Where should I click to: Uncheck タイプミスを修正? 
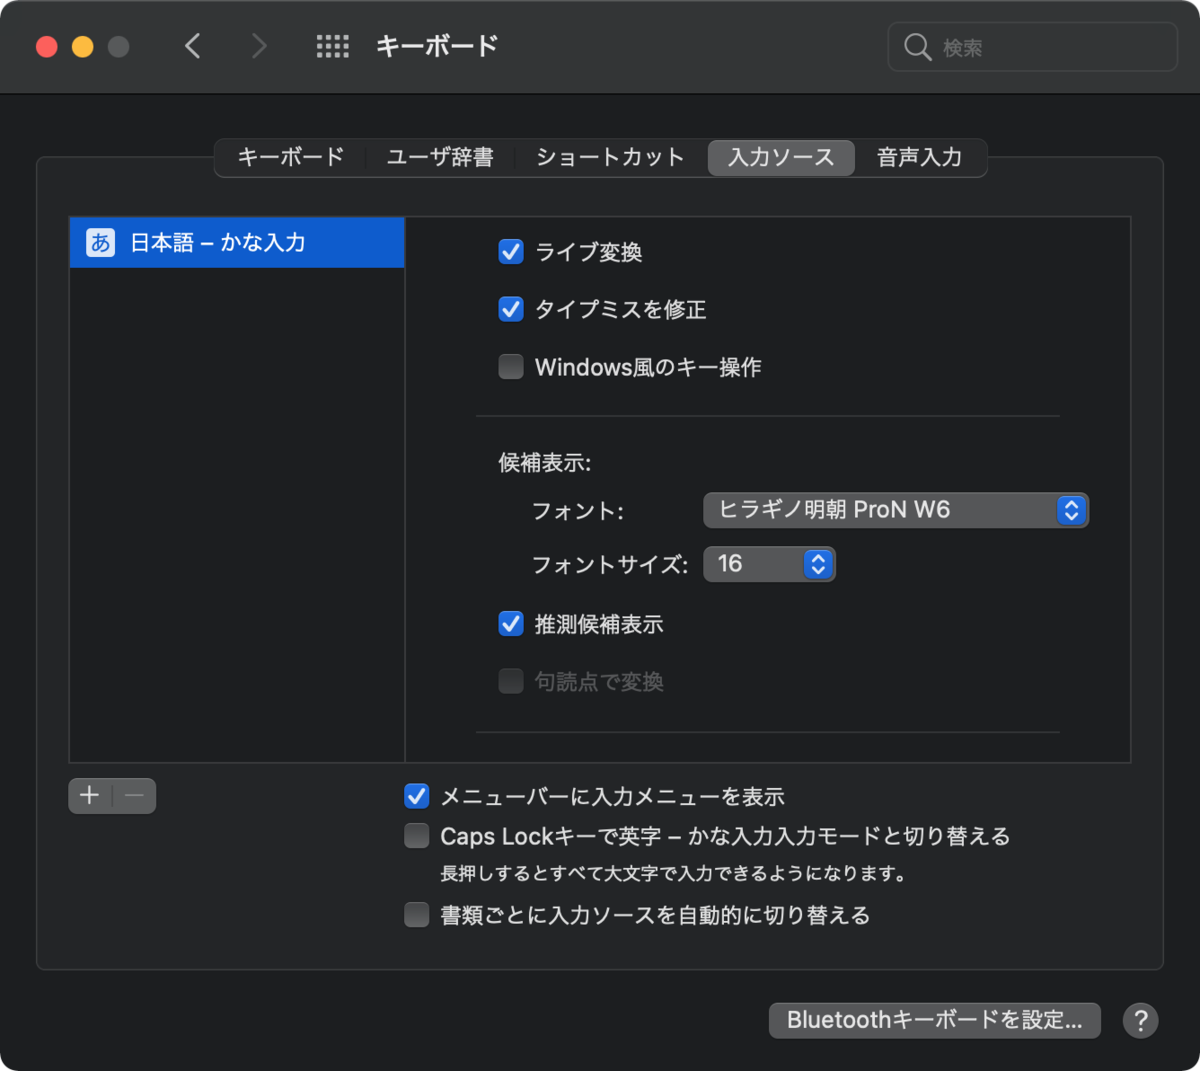coord(511,309)
